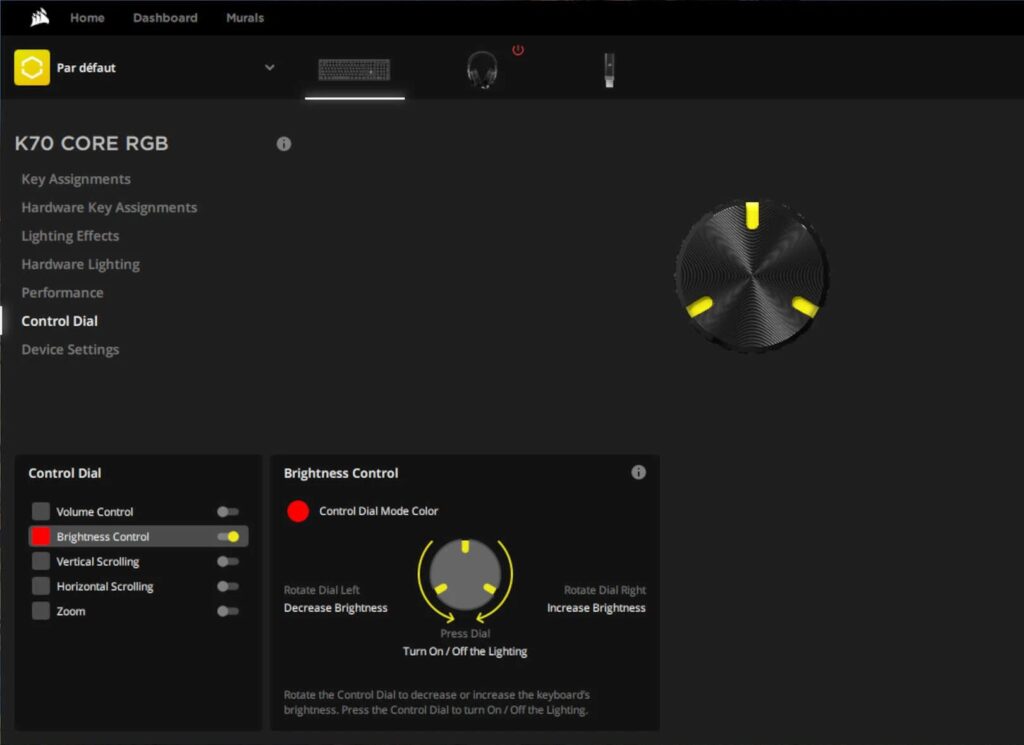Click the Corsair sails logo icon
Viewport: 1024px width, 745px height.
tap(38, 18)
